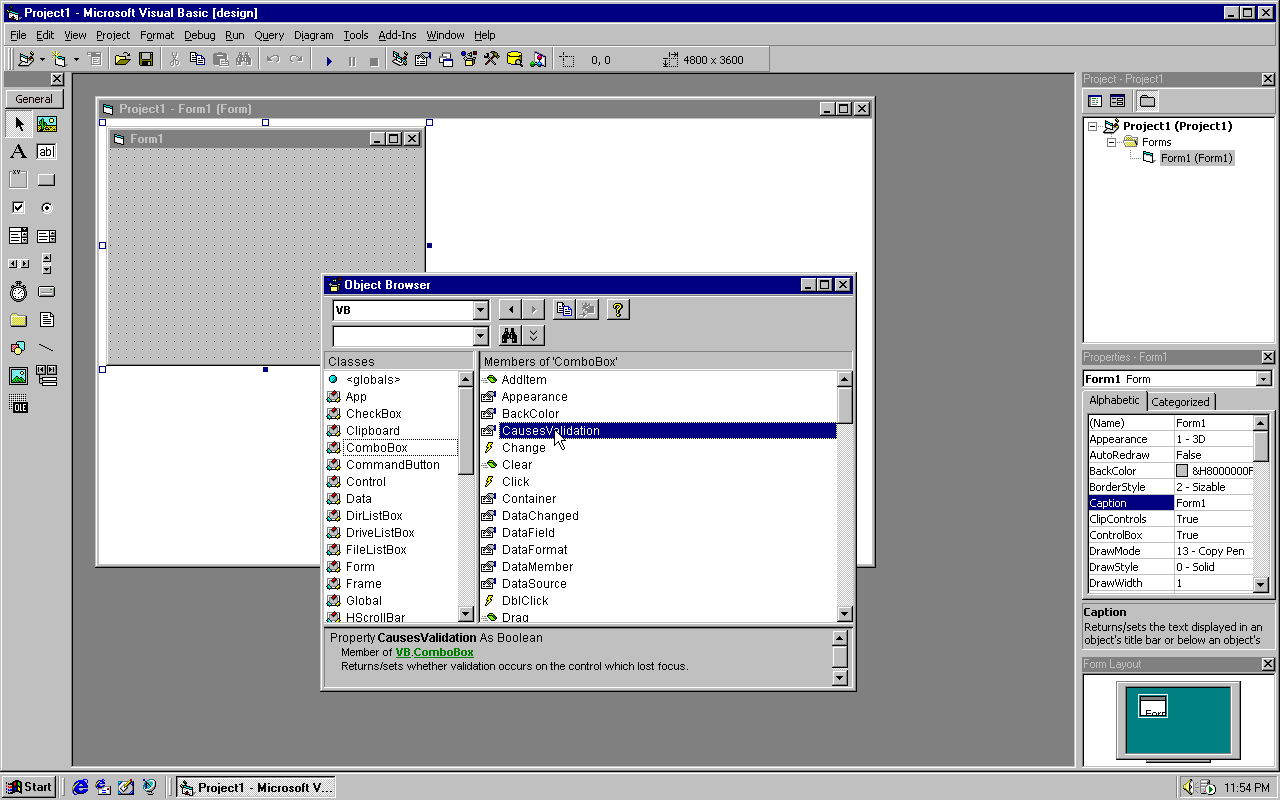The height and width of the screenshot is (800, 1280).
Task: Collapse the Forms folder tree node
Action: (1111, 142)
